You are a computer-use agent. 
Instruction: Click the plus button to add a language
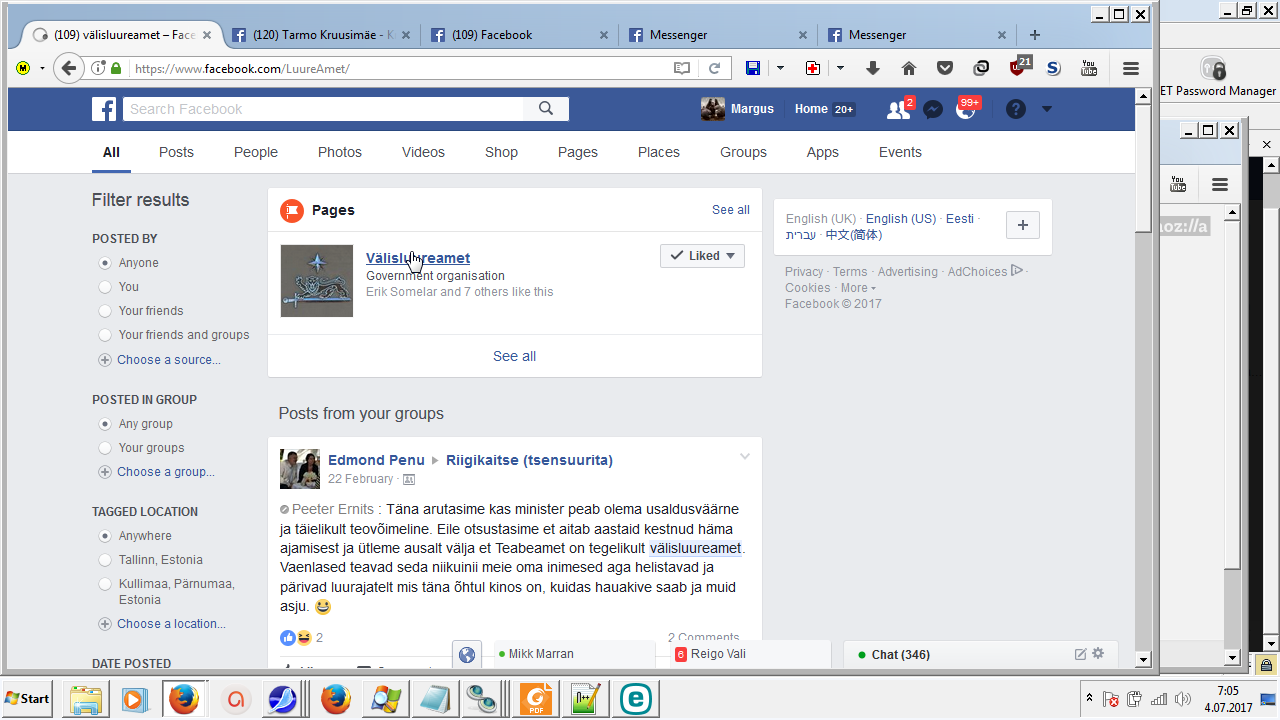1022,225
